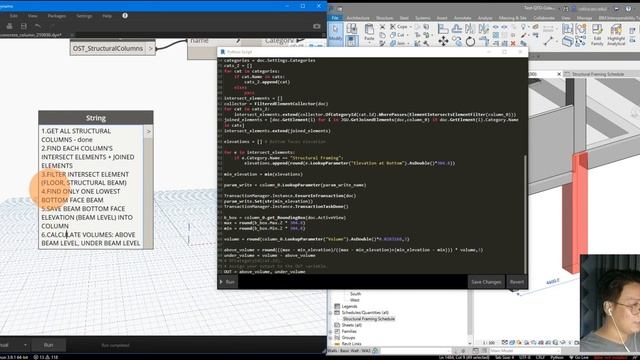Click the OST_StructuralColumns node output port
The width and height of the screenshot is (640, 360).
[x=150, y=49]
